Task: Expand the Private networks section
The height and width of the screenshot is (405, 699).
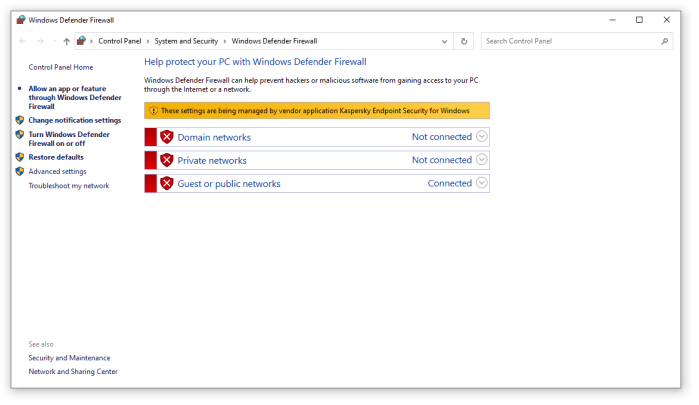Action: click(x=482, y=160)
